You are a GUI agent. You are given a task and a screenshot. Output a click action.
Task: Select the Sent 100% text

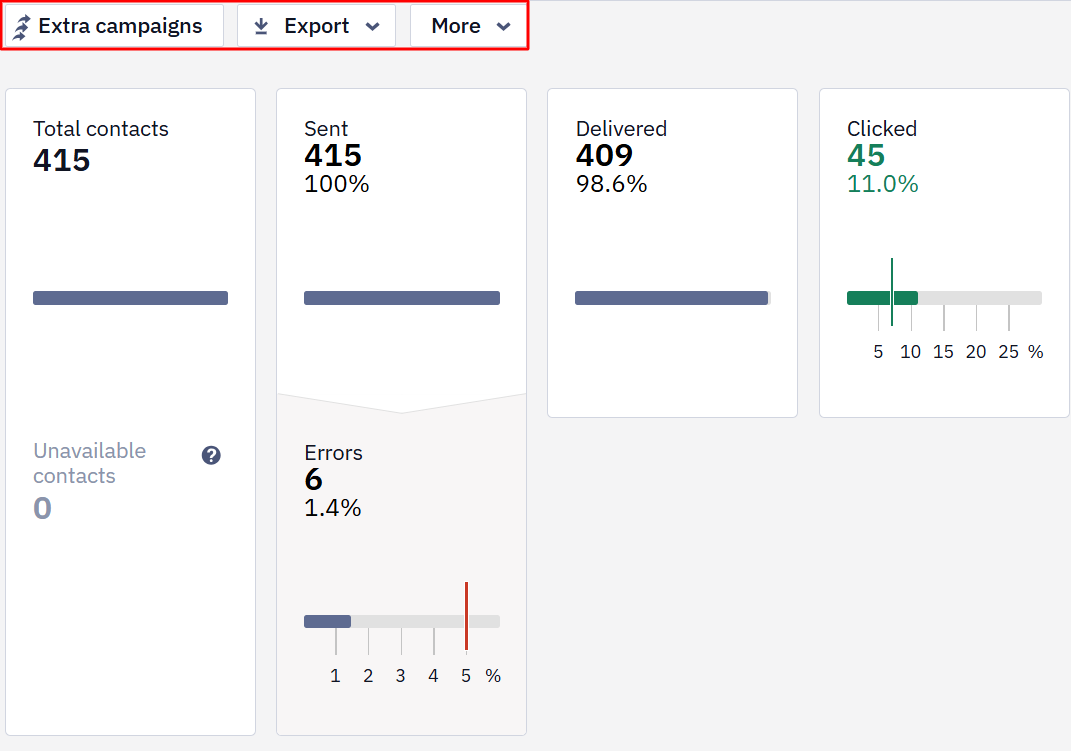pyautogui.click(x=337, y=184)
